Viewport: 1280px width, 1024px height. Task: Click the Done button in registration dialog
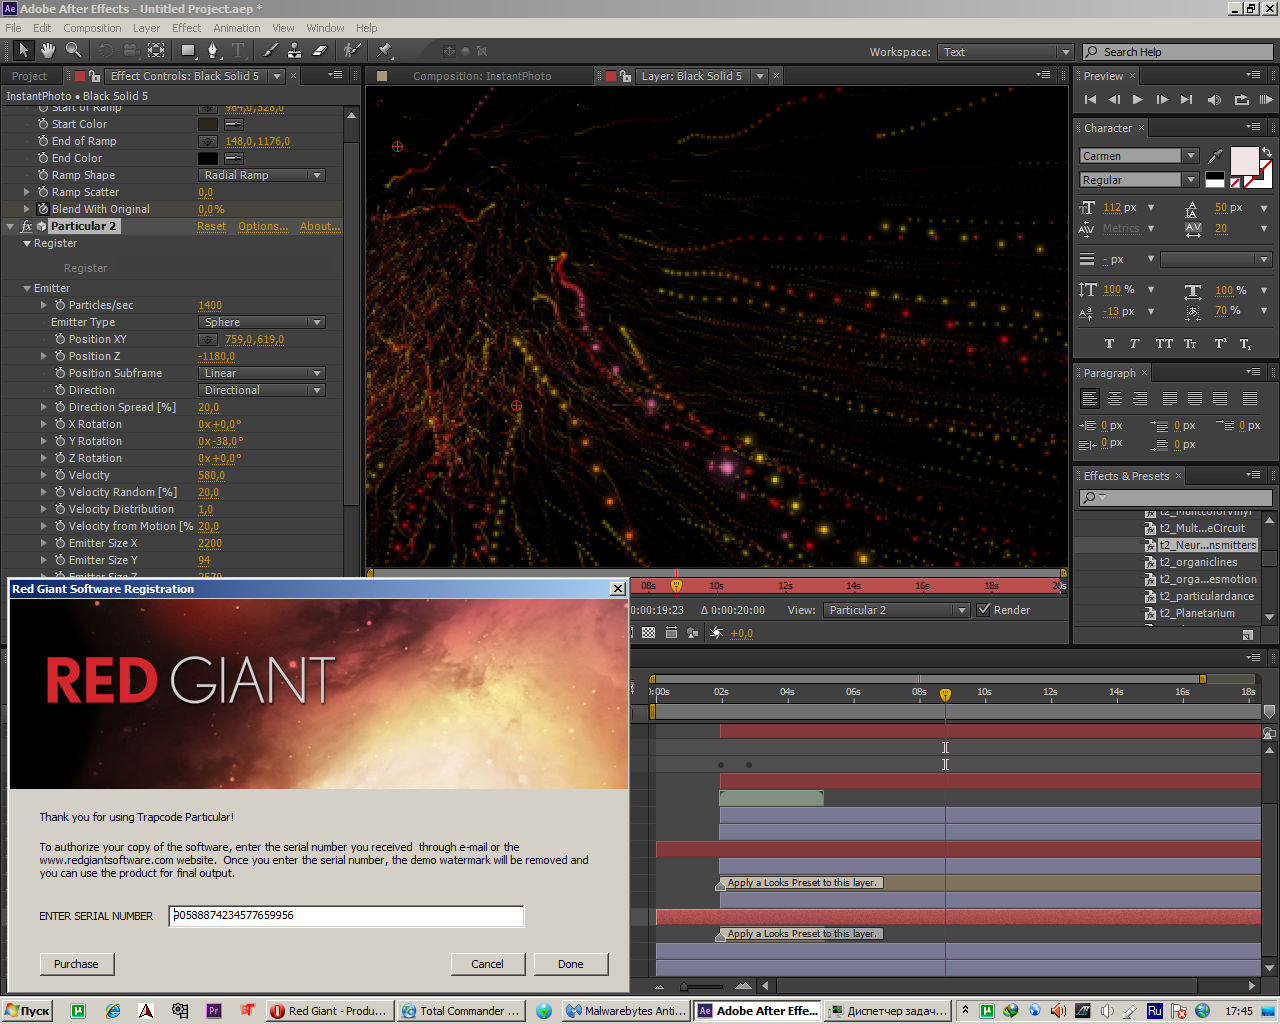570,964
